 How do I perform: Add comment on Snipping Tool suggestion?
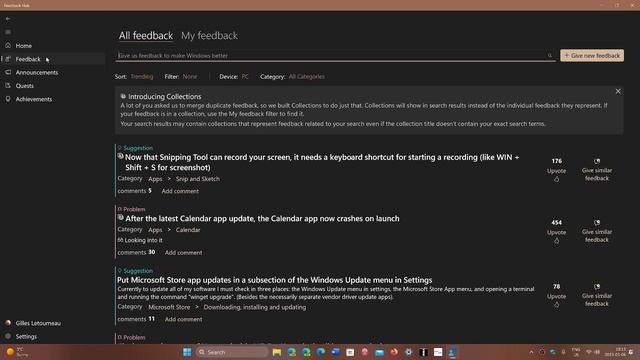click(x=180, y=191)
